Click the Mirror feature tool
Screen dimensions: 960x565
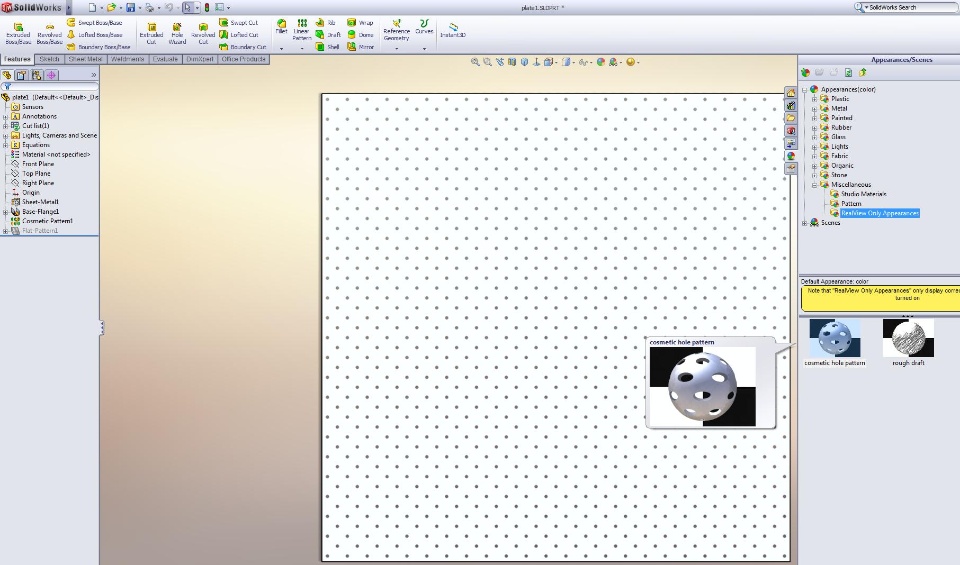click(x=360, y=47)
